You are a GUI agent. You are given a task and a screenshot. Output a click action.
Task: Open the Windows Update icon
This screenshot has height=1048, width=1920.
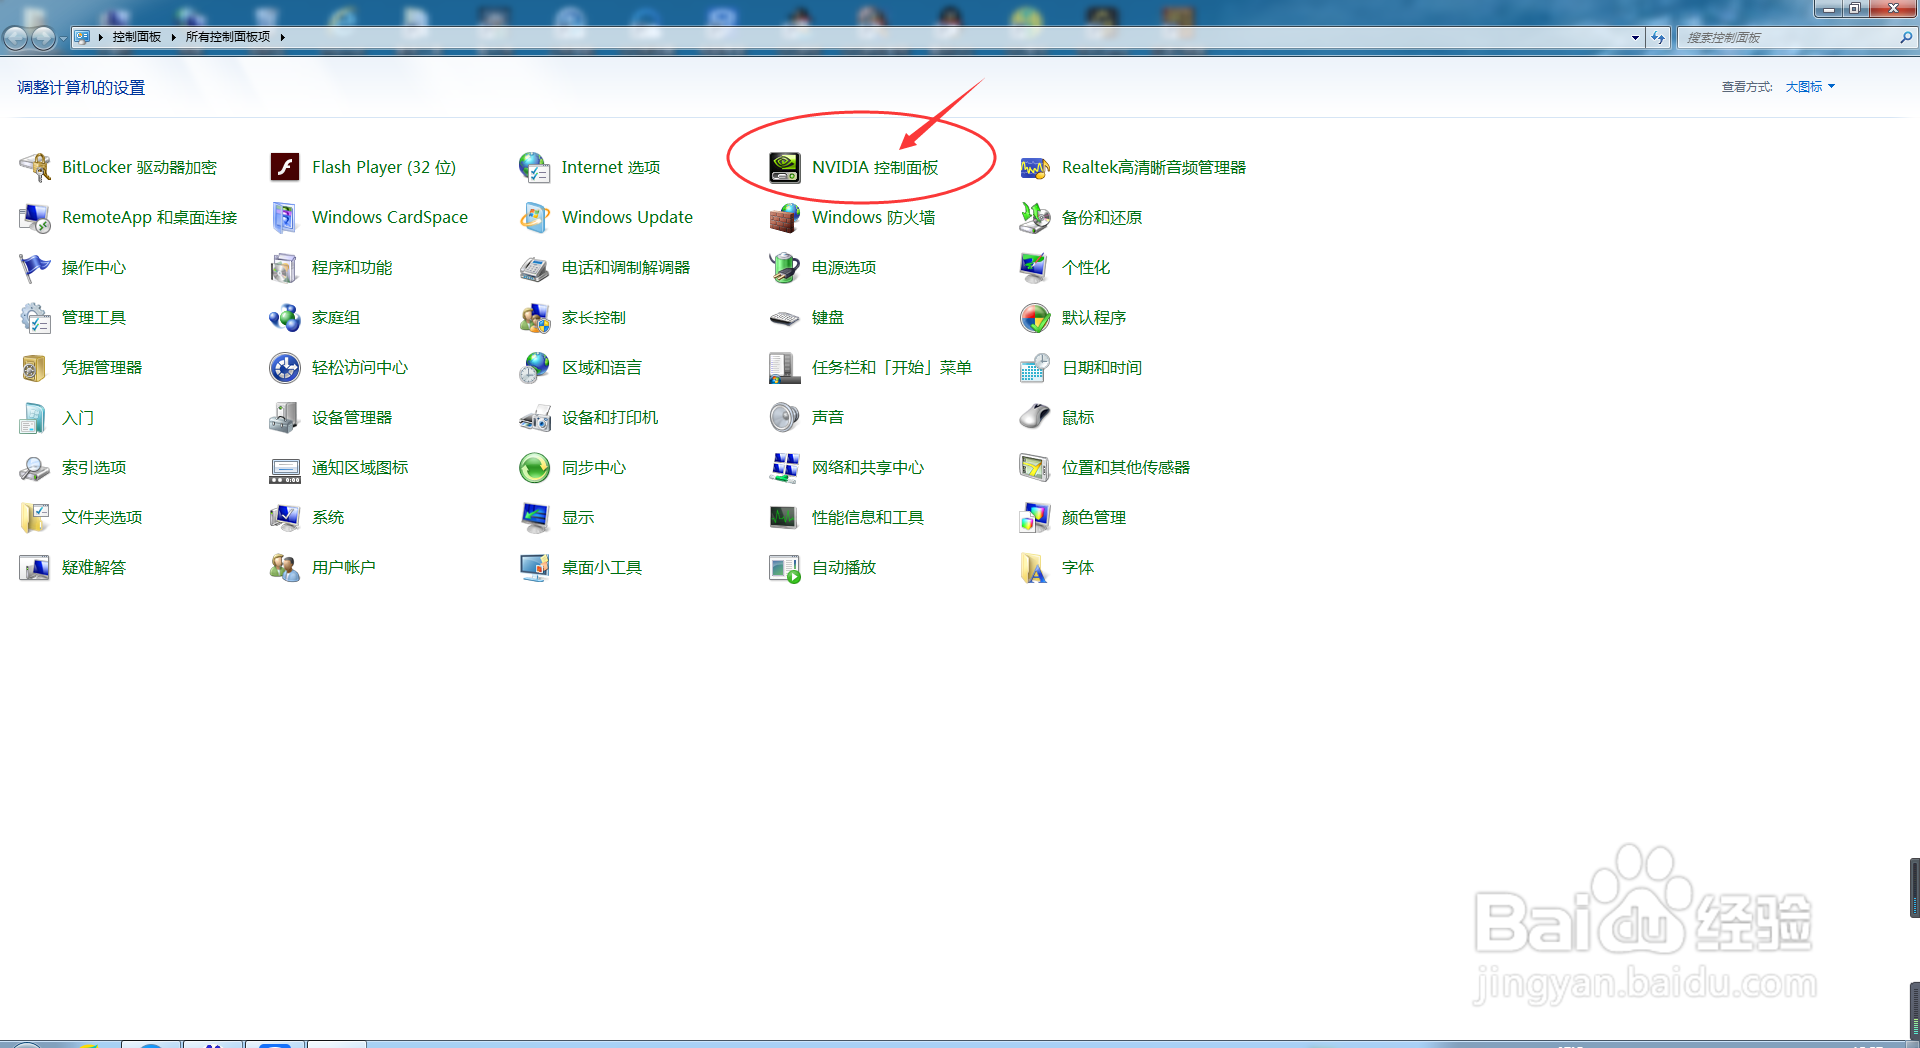tap(535, 217)
